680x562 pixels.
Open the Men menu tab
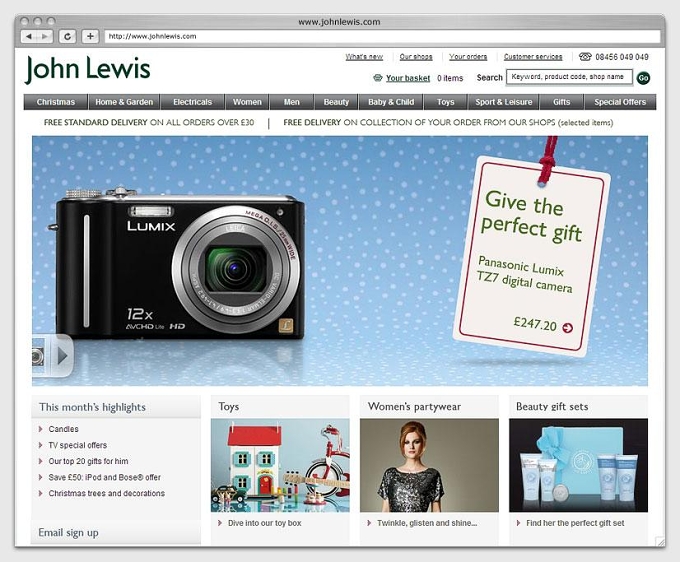[292, 102]
